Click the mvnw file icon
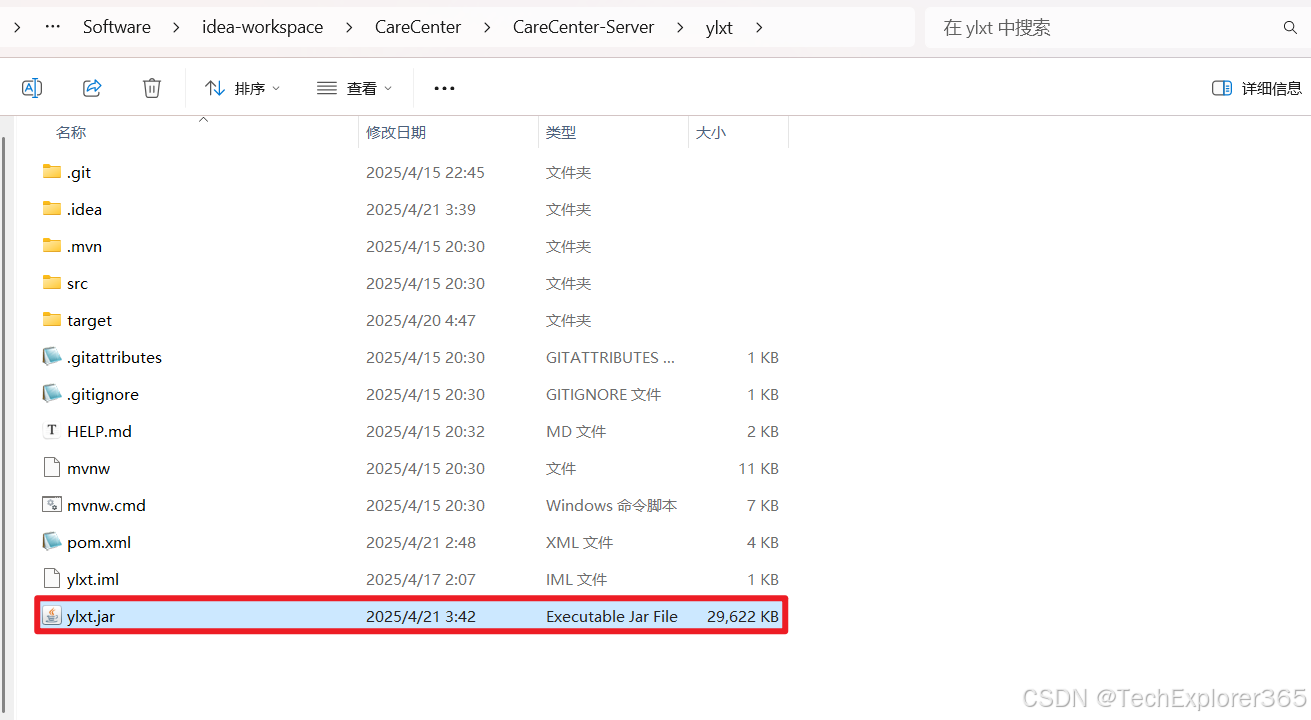Image resolution: width=1311 pixels, height=720 pixels. coord(52,468)
